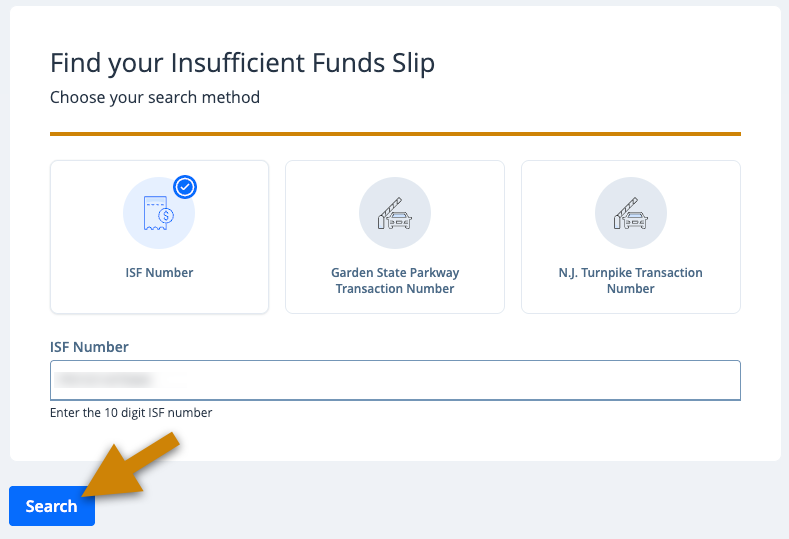The image size is (789, 539).
Task: Click the dollar coin on the receipt icon
Action: 166,216
